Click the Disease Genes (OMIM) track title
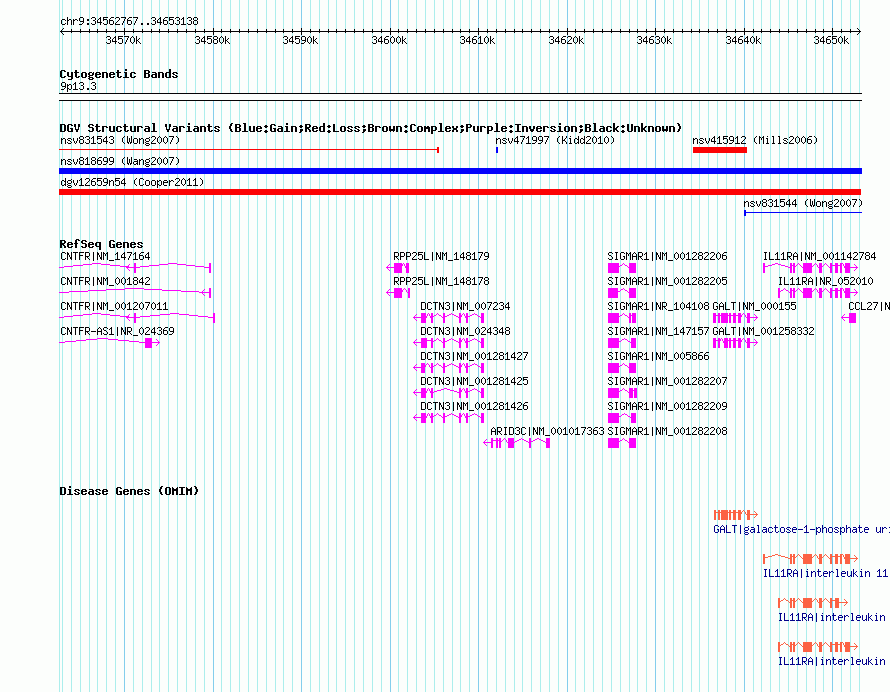 tap(129, 491)
